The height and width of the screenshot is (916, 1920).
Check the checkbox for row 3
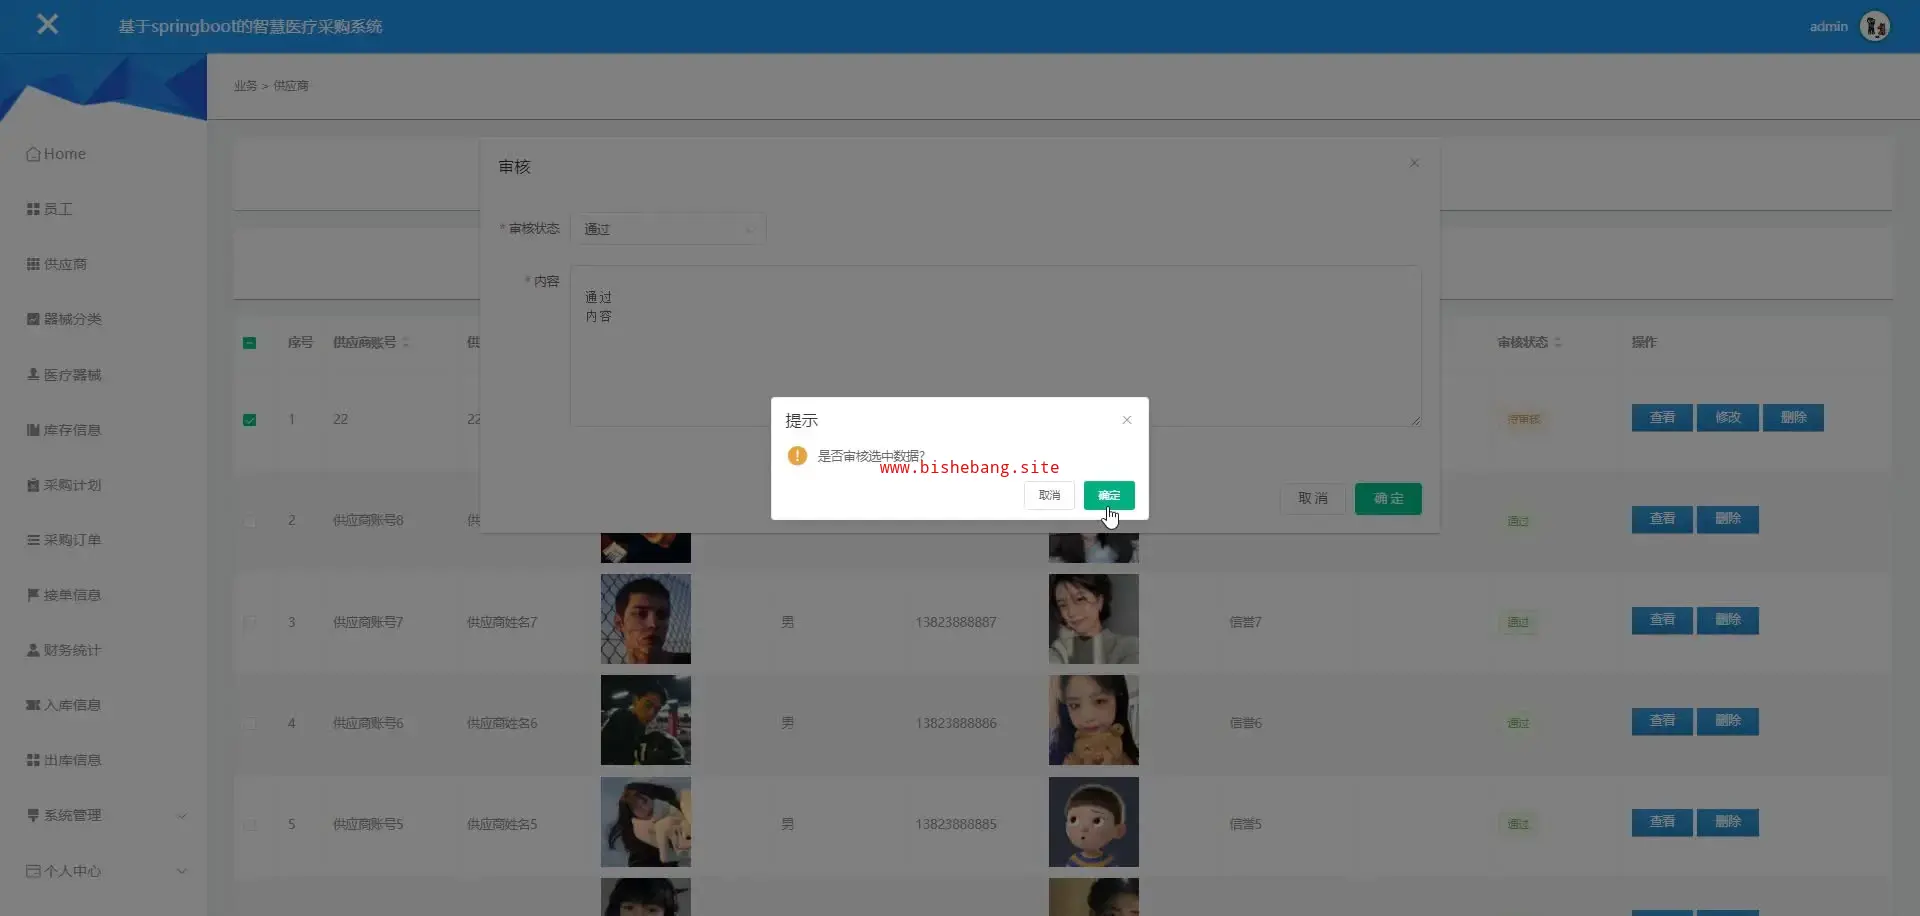(250, 622)
